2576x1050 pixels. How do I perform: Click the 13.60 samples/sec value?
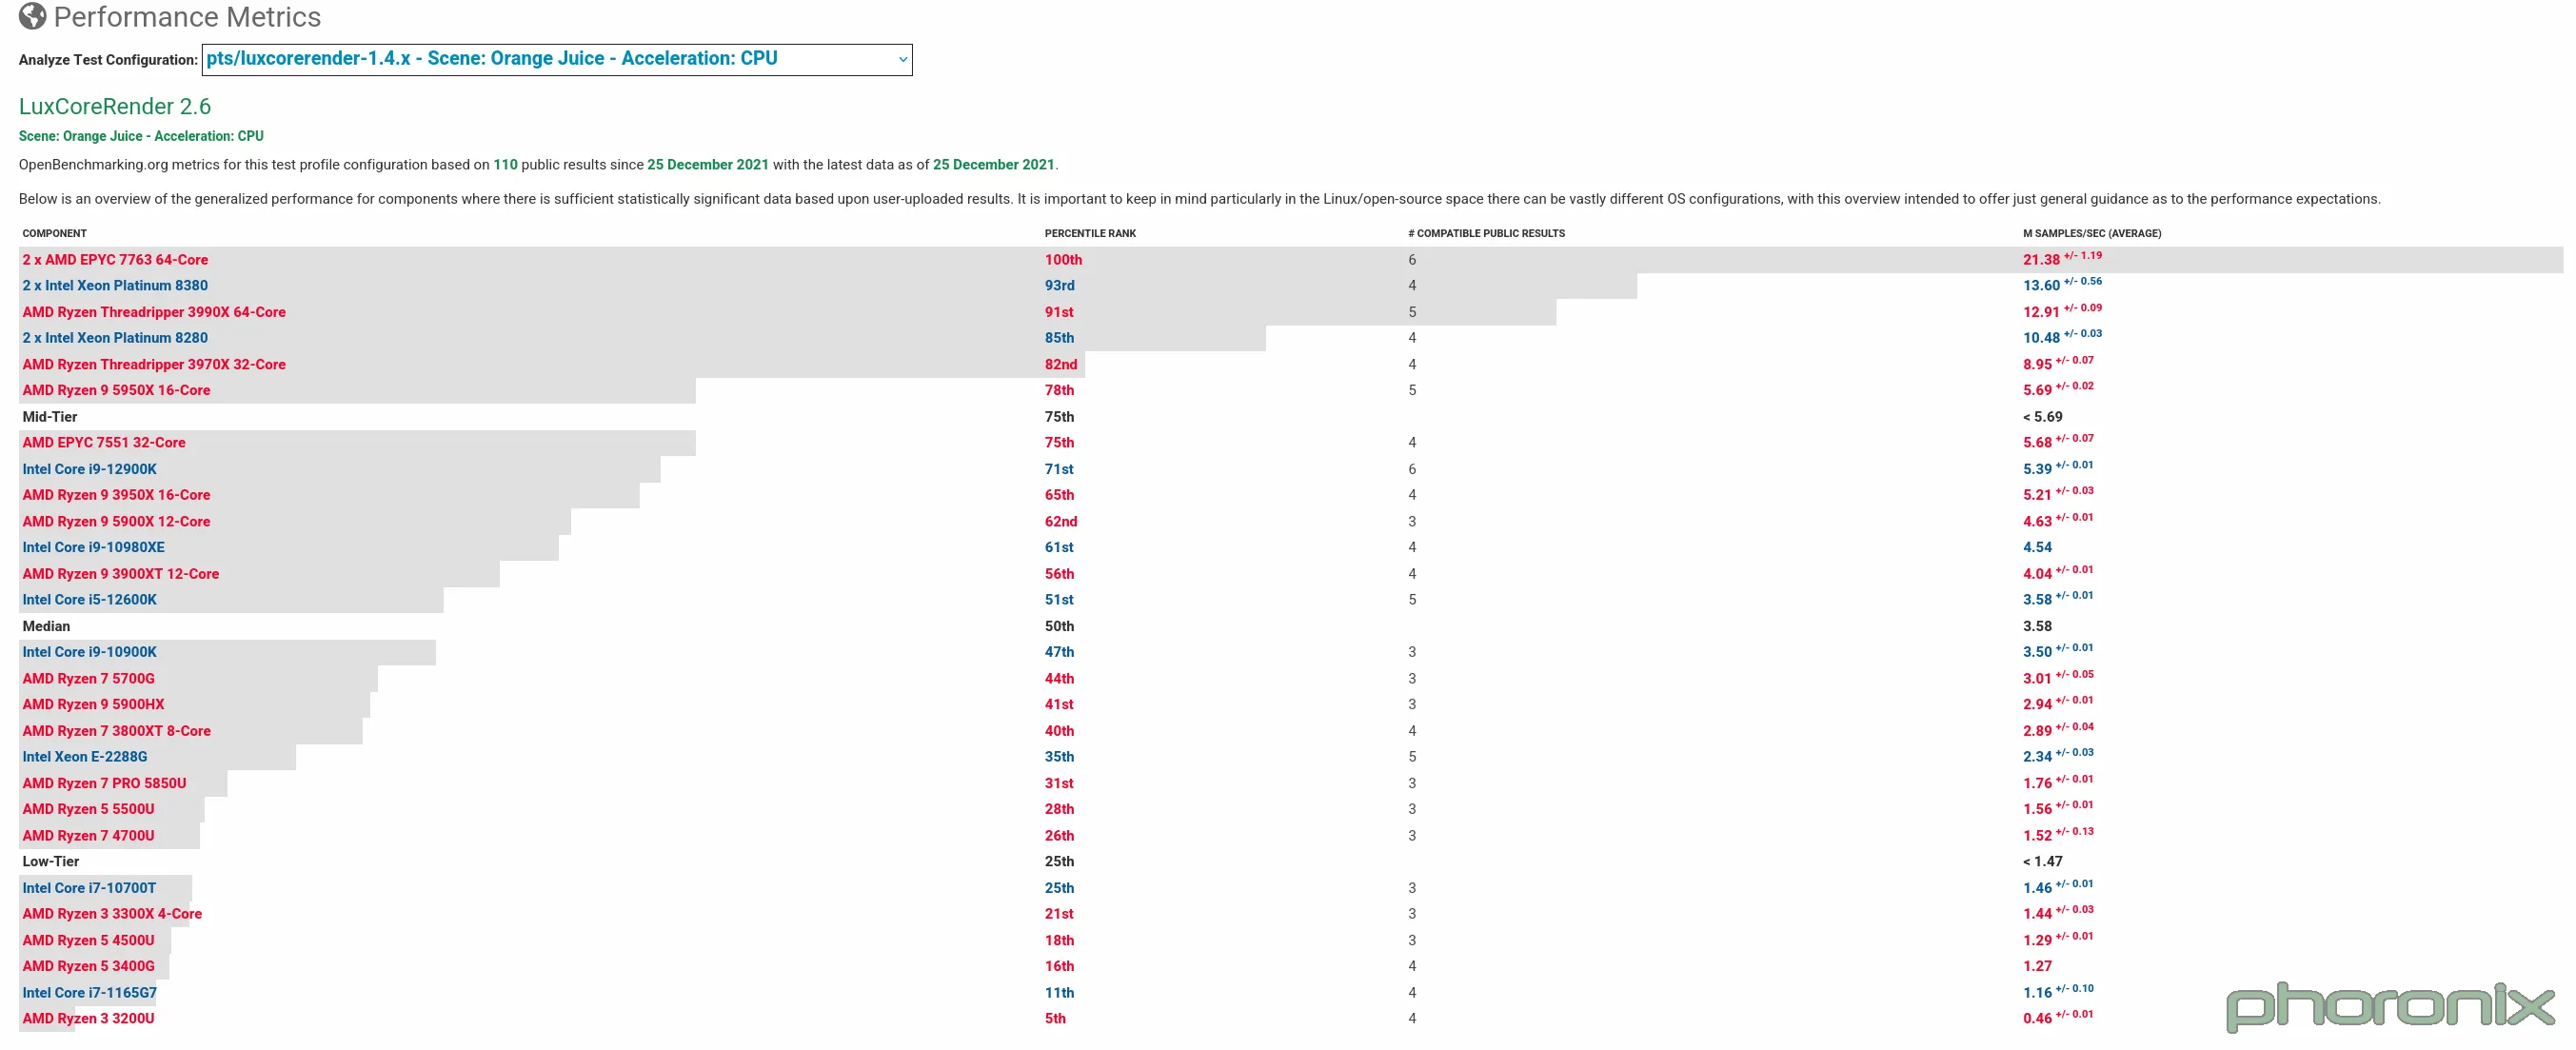(2040, 286)
